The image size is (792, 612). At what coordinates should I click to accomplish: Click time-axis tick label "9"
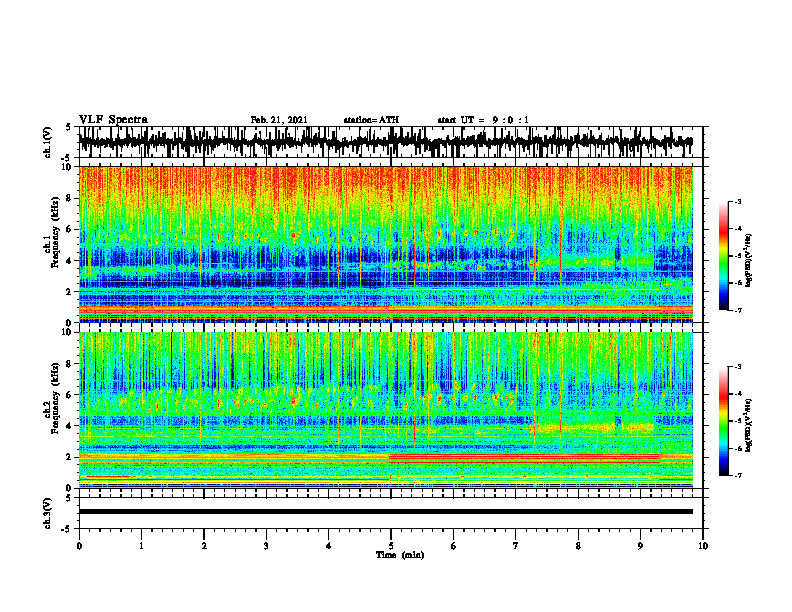(x=640, y=546)
